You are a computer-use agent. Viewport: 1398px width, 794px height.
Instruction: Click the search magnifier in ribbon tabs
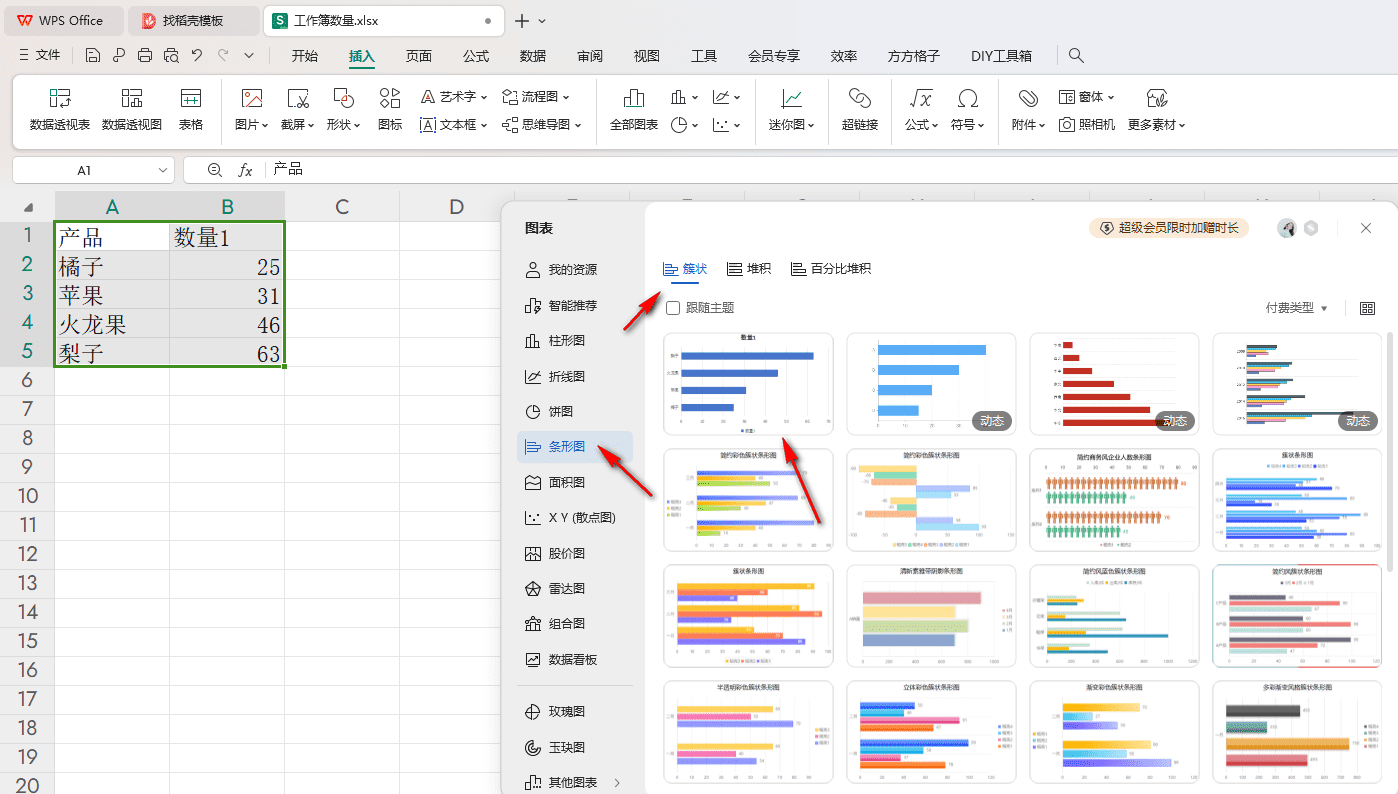tap(1076, 56)
